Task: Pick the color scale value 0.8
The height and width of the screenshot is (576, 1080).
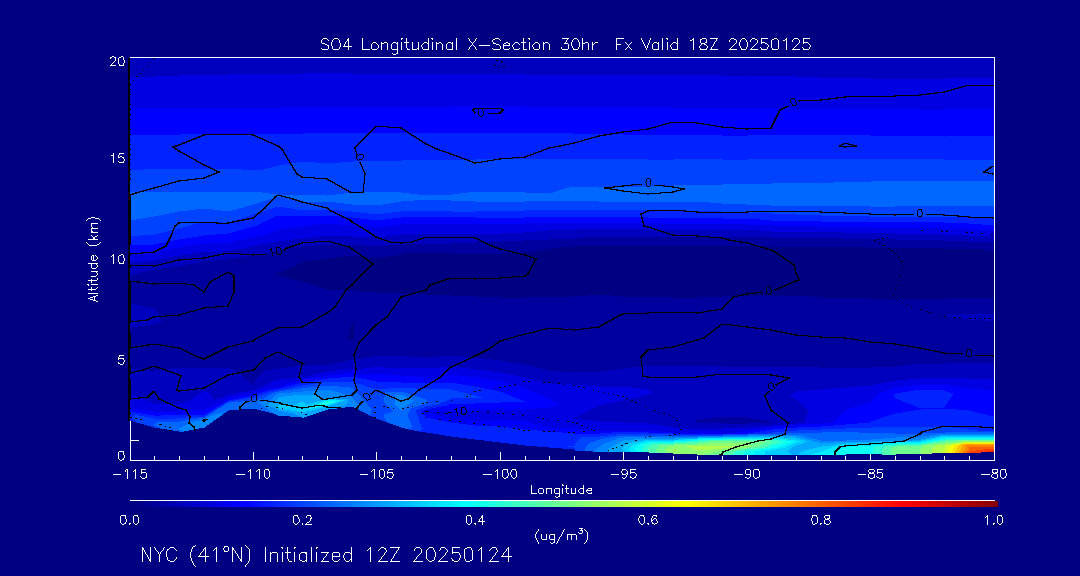Action: point(821,520)
